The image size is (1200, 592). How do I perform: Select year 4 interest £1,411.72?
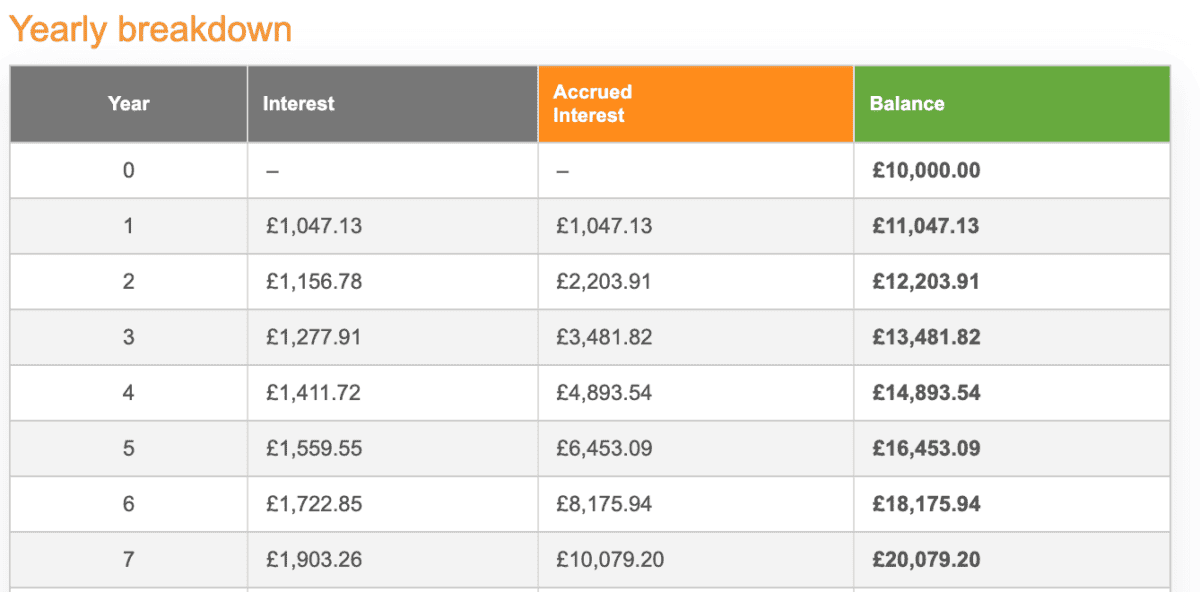pos(314,393)
